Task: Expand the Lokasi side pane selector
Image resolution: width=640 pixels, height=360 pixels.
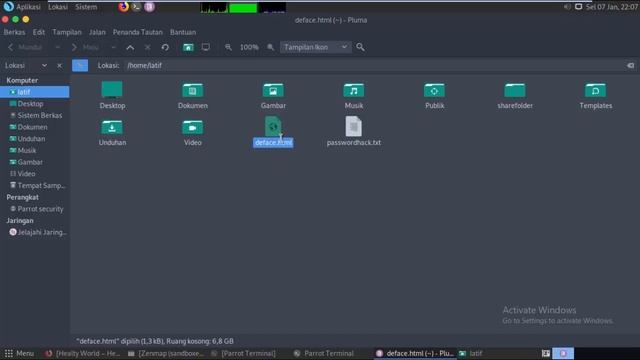Action: pos(44,65)
